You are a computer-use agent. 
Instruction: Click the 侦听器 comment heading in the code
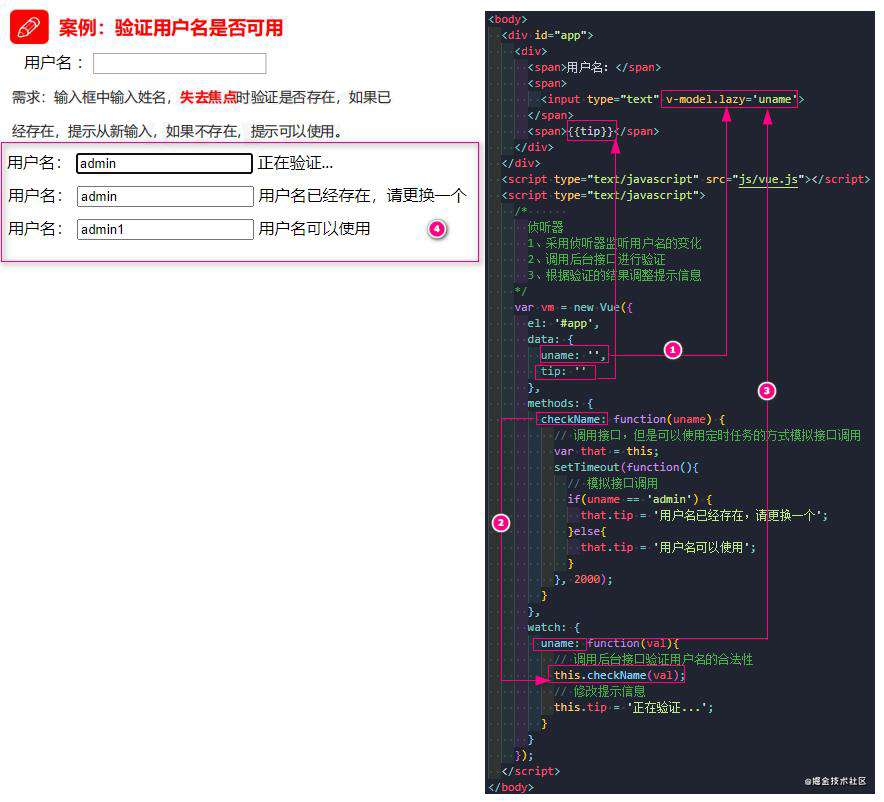(x=545, y=227)
